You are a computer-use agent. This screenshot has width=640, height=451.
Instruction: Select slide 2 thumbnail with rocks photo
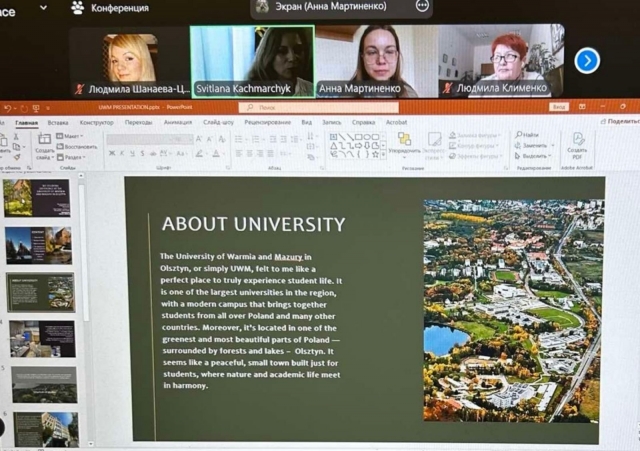point(38,245)
